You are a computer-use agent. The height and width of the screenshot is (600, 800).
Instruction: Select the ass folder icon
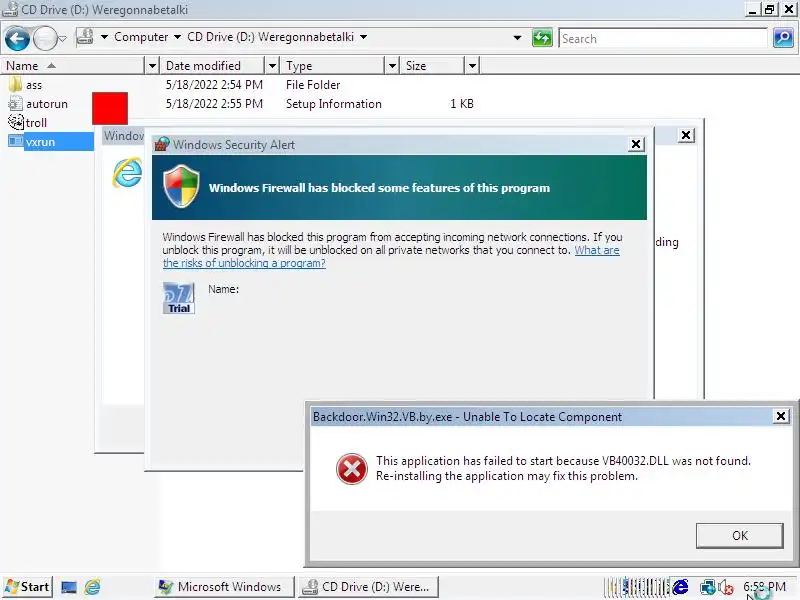click(x=15, y=84)
